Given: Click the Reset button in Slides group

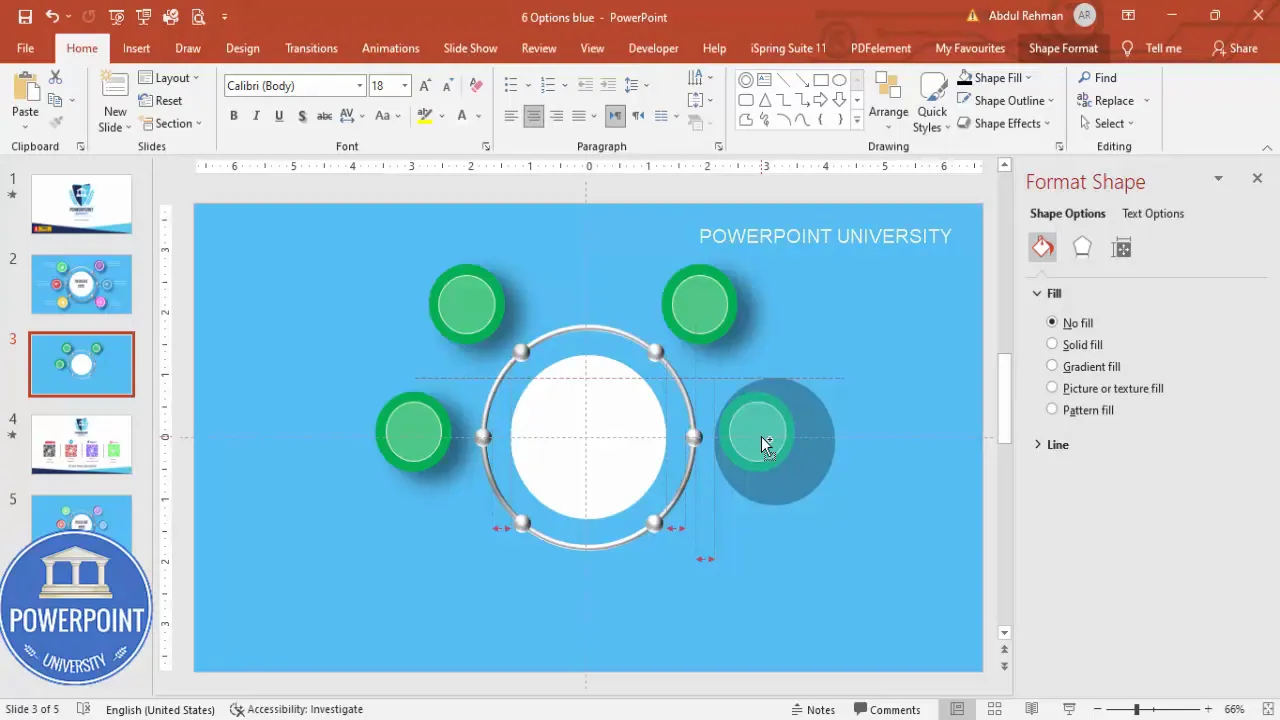Looking at the screenshot, I should tap(161, 100).
